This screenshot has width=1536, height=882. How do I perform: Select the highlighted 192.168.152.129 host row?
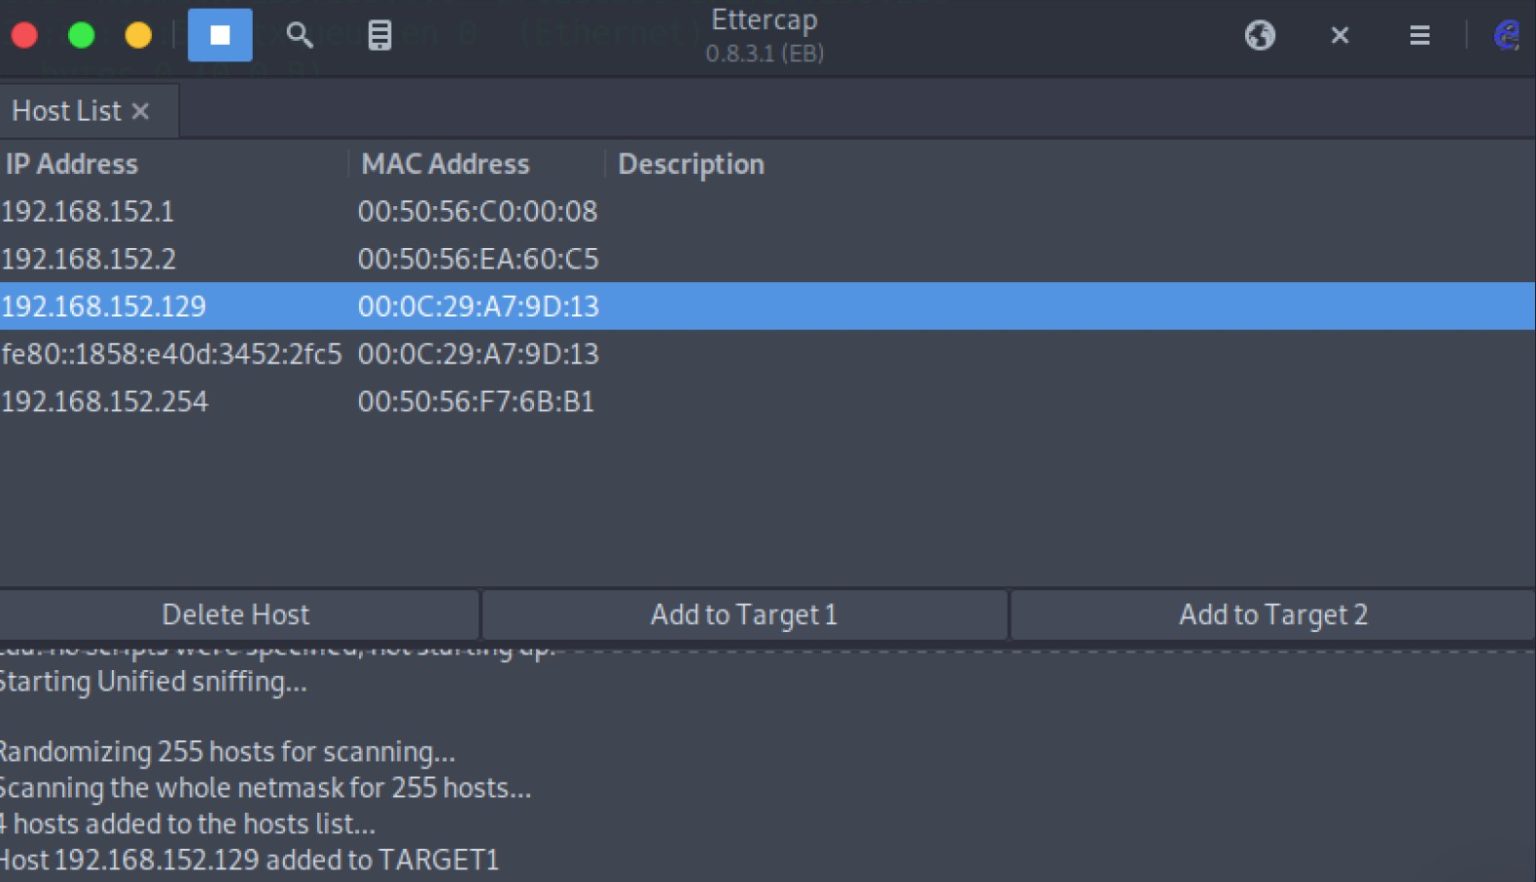pos(768,306)
